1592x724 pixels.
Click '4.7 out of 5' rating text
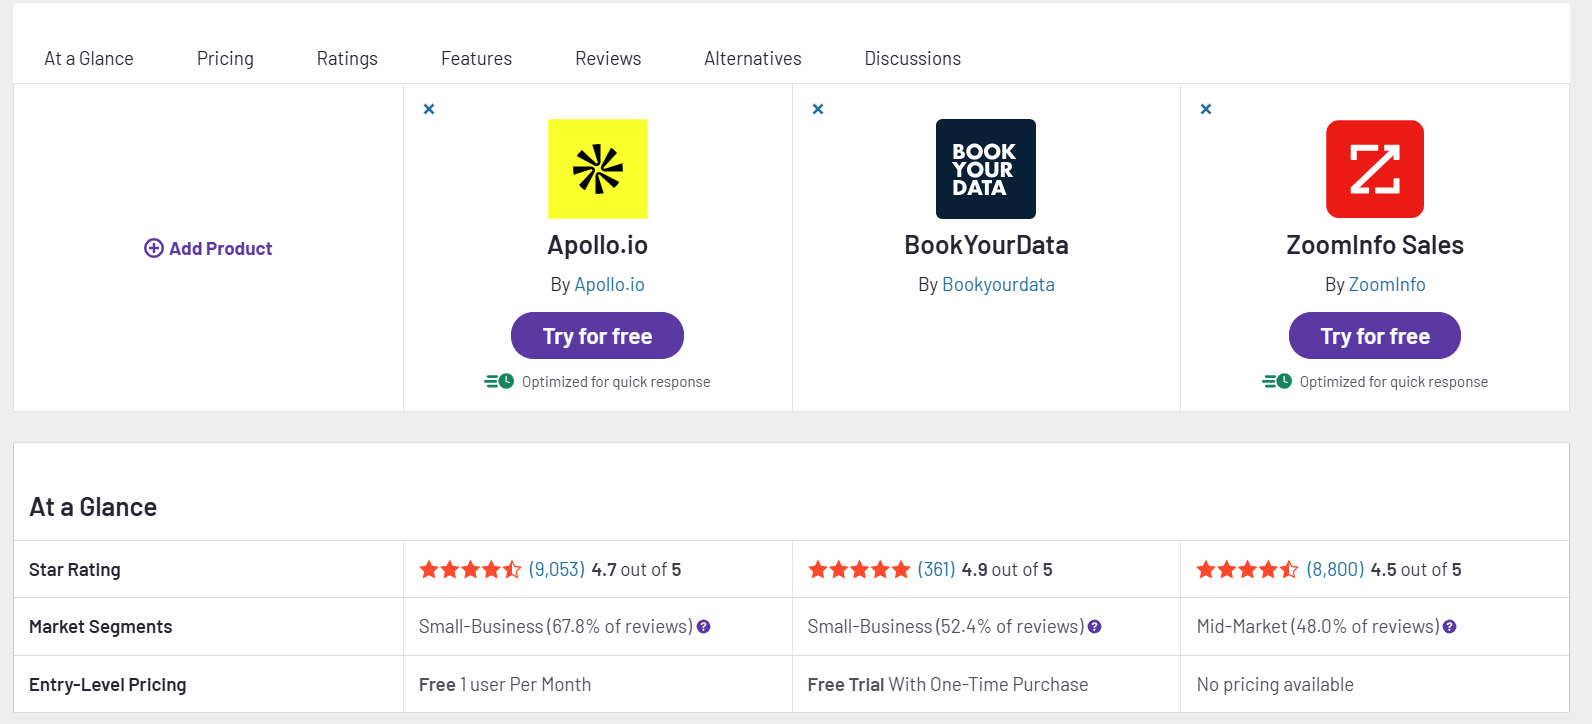[x=636, y=569]
